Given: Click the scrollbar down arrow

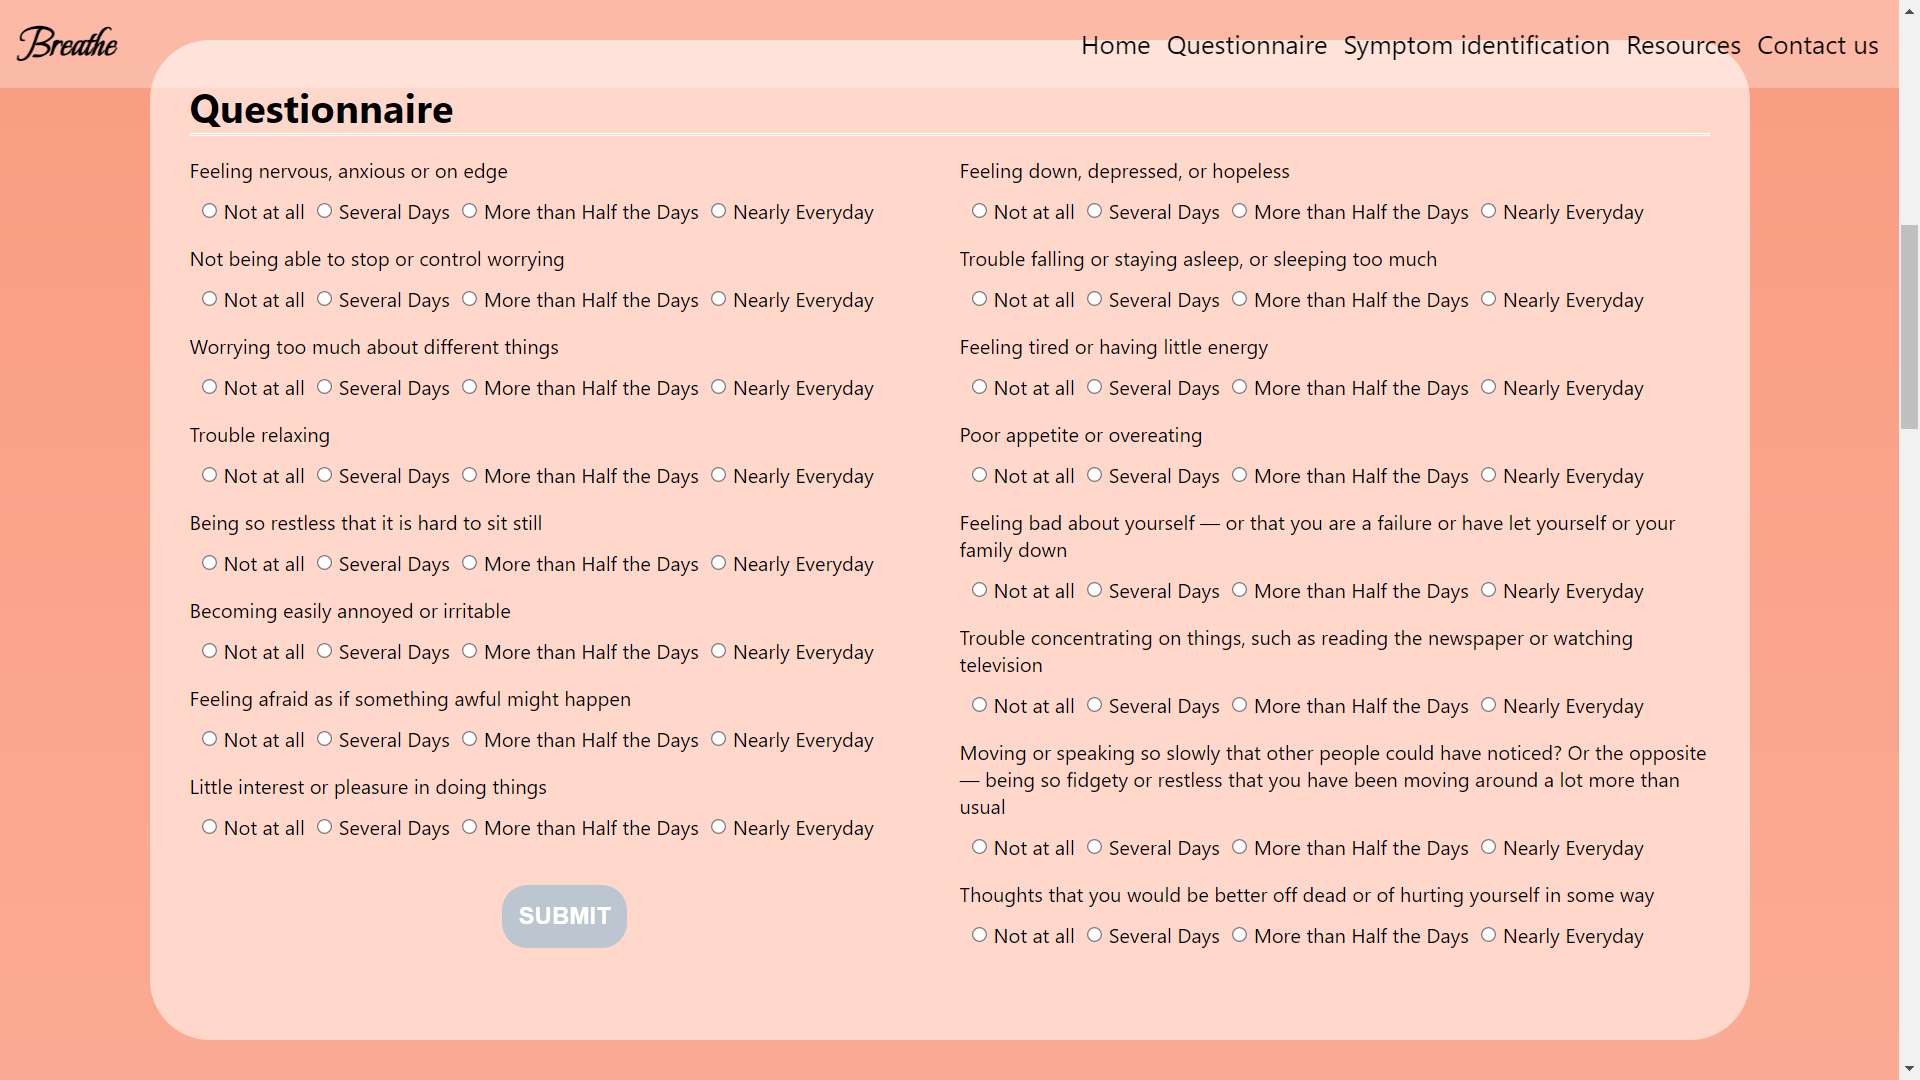Looking at the screenshot, I should (1909, 1069).
